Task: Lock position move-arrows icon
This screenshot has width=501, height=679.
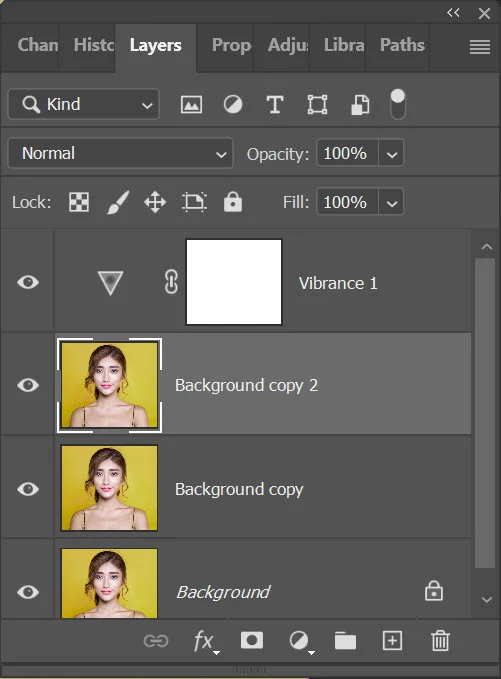Action: tap(155, 202)
